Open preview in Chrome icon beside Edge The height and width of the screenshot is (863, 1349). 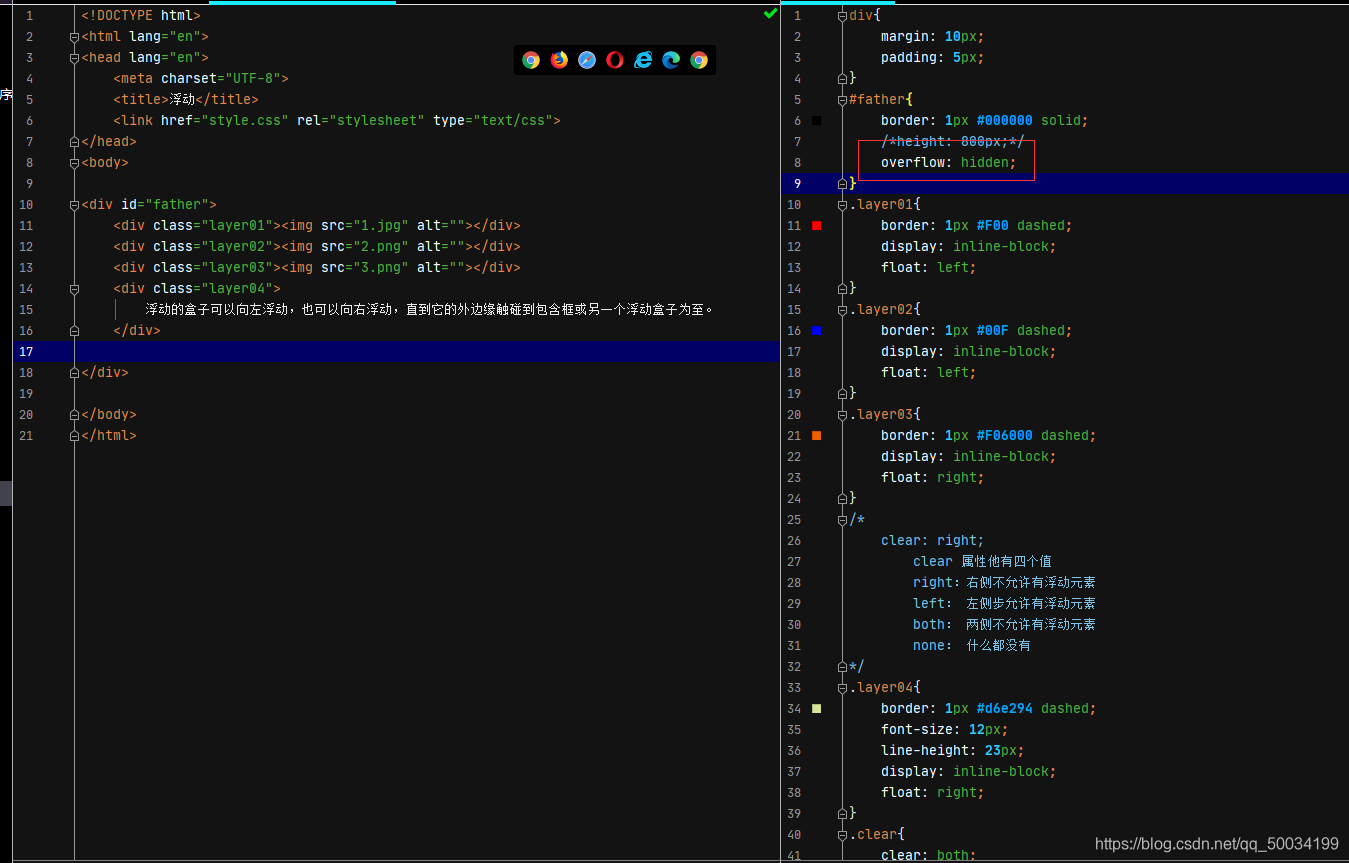(x=699, y=60)
